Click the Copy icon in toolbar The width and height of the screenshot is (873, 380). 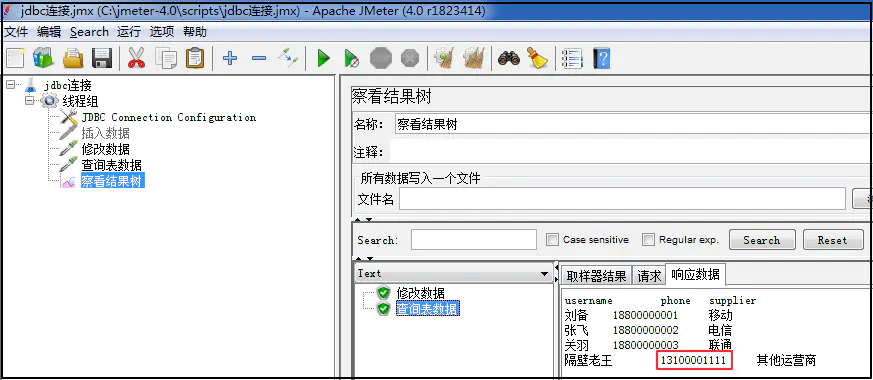click(166, 58)
